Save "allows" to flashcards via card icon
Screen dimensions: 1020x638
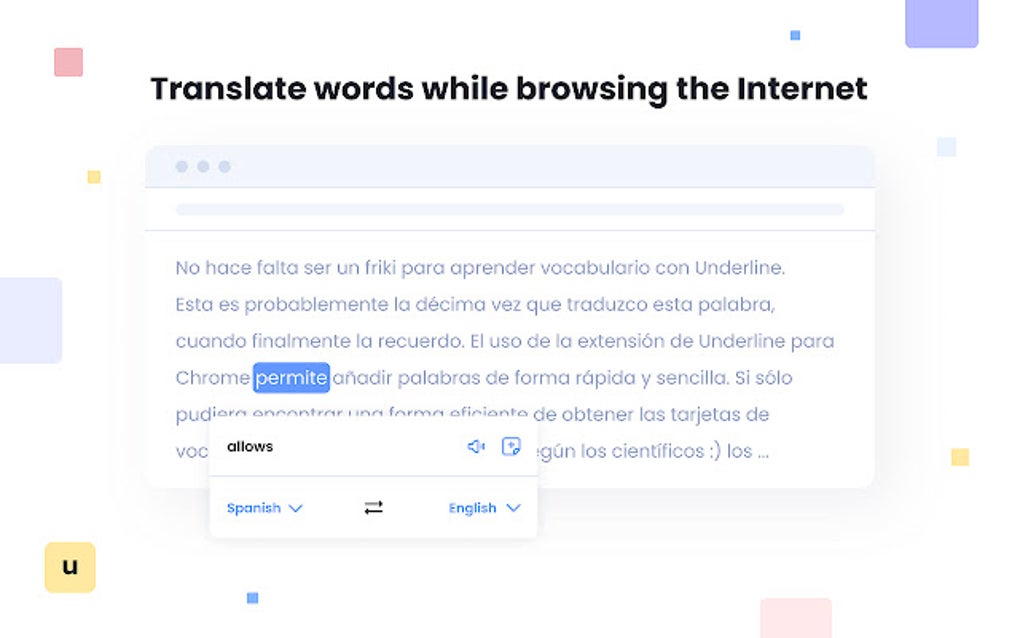point(511,446)
